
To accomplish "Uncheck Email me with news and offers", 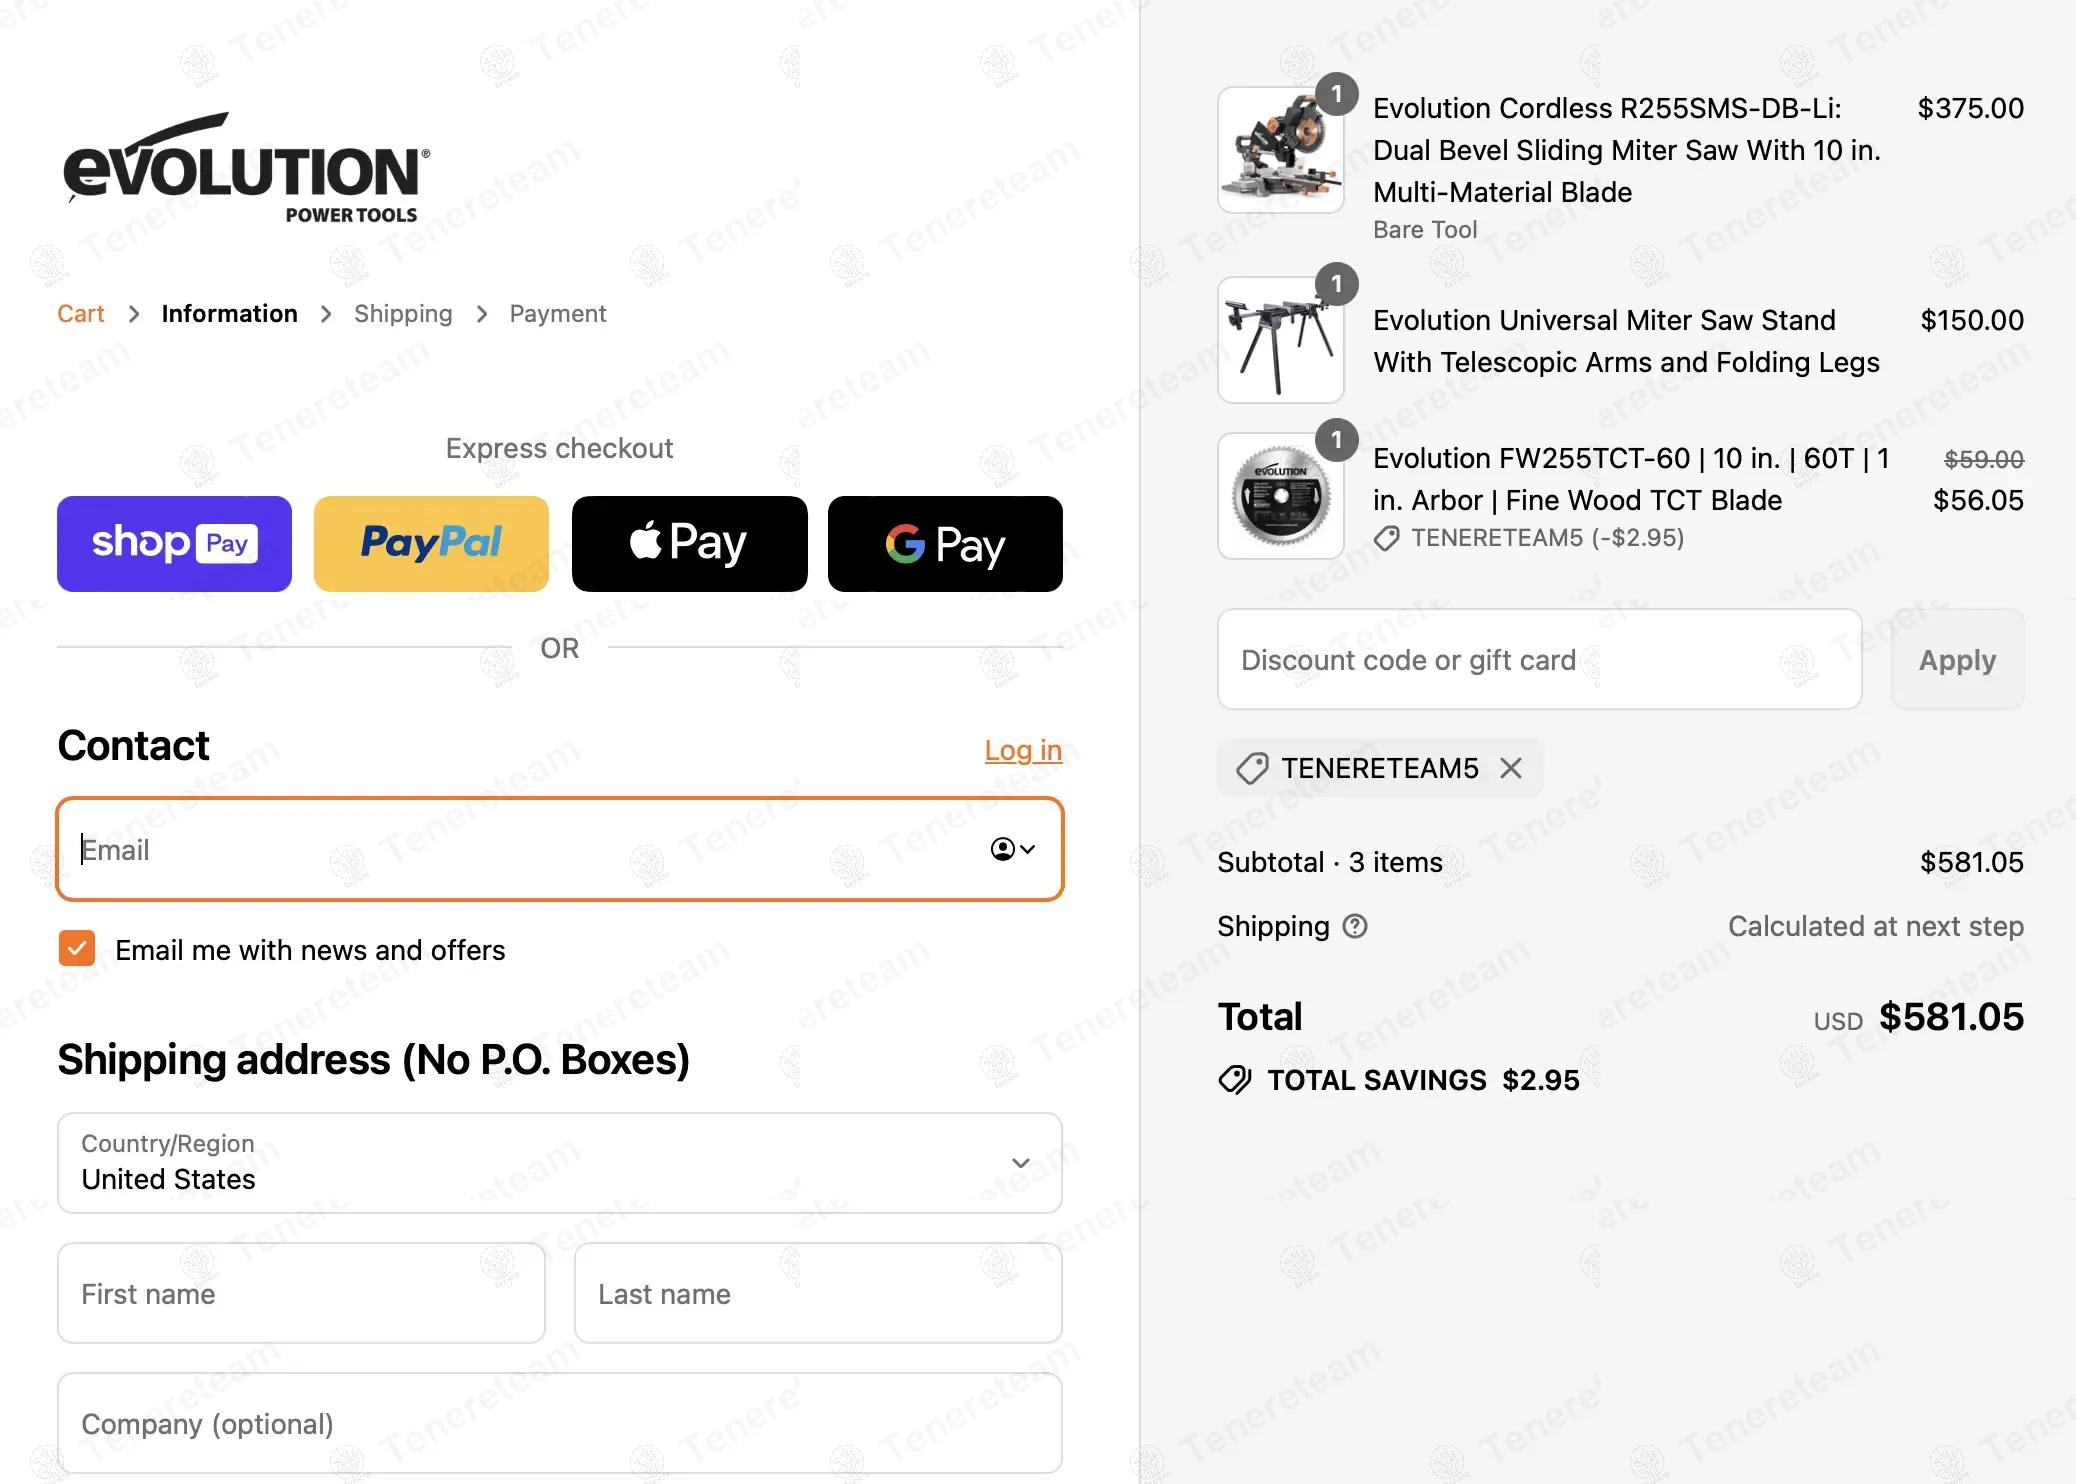I will [x=77, y=949].
